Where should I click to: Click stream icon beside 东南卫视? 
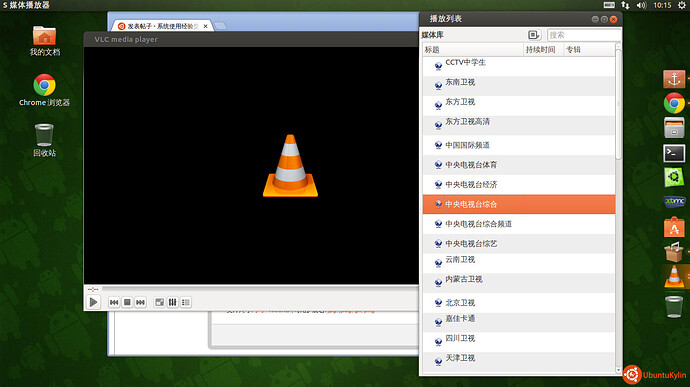click(438, 85)
